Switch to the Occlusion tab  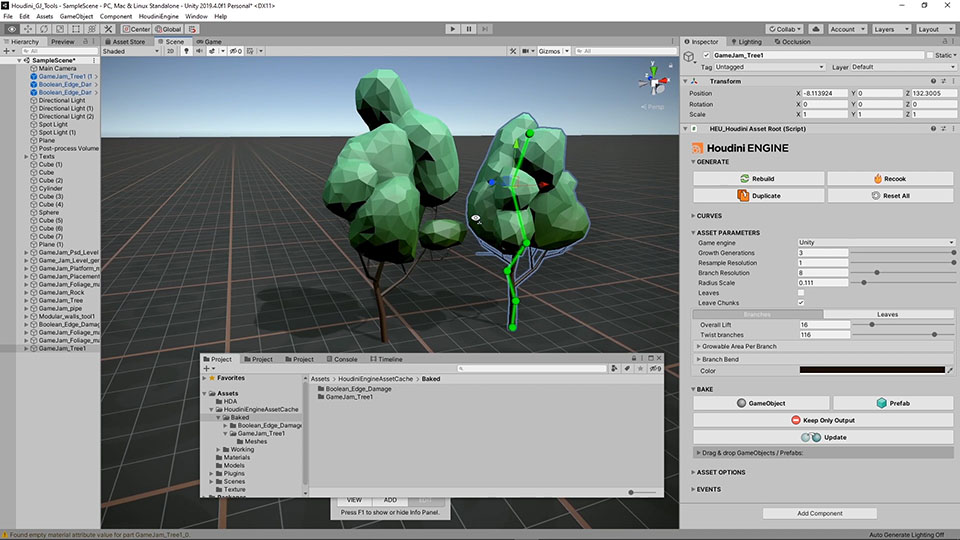point(792,42)
